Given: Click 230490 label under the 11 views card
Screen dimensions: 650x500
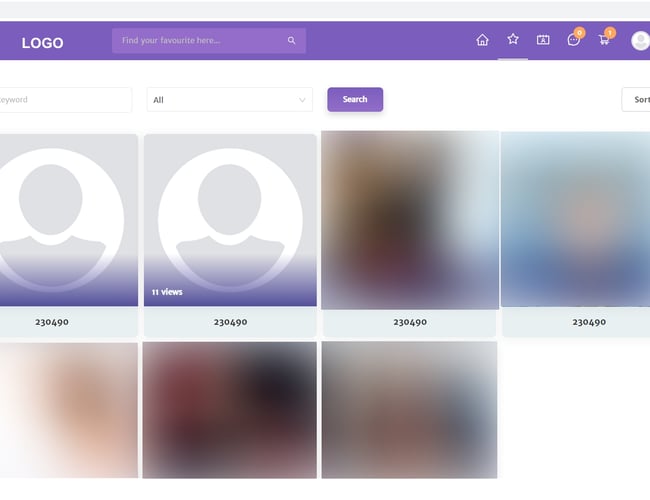Looking at the screenshot, I should 230,322.
